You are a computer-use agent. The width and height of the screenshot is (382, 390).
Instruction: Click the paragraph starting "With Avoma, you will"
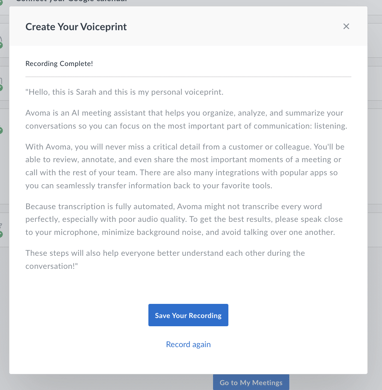pos(185,166)
